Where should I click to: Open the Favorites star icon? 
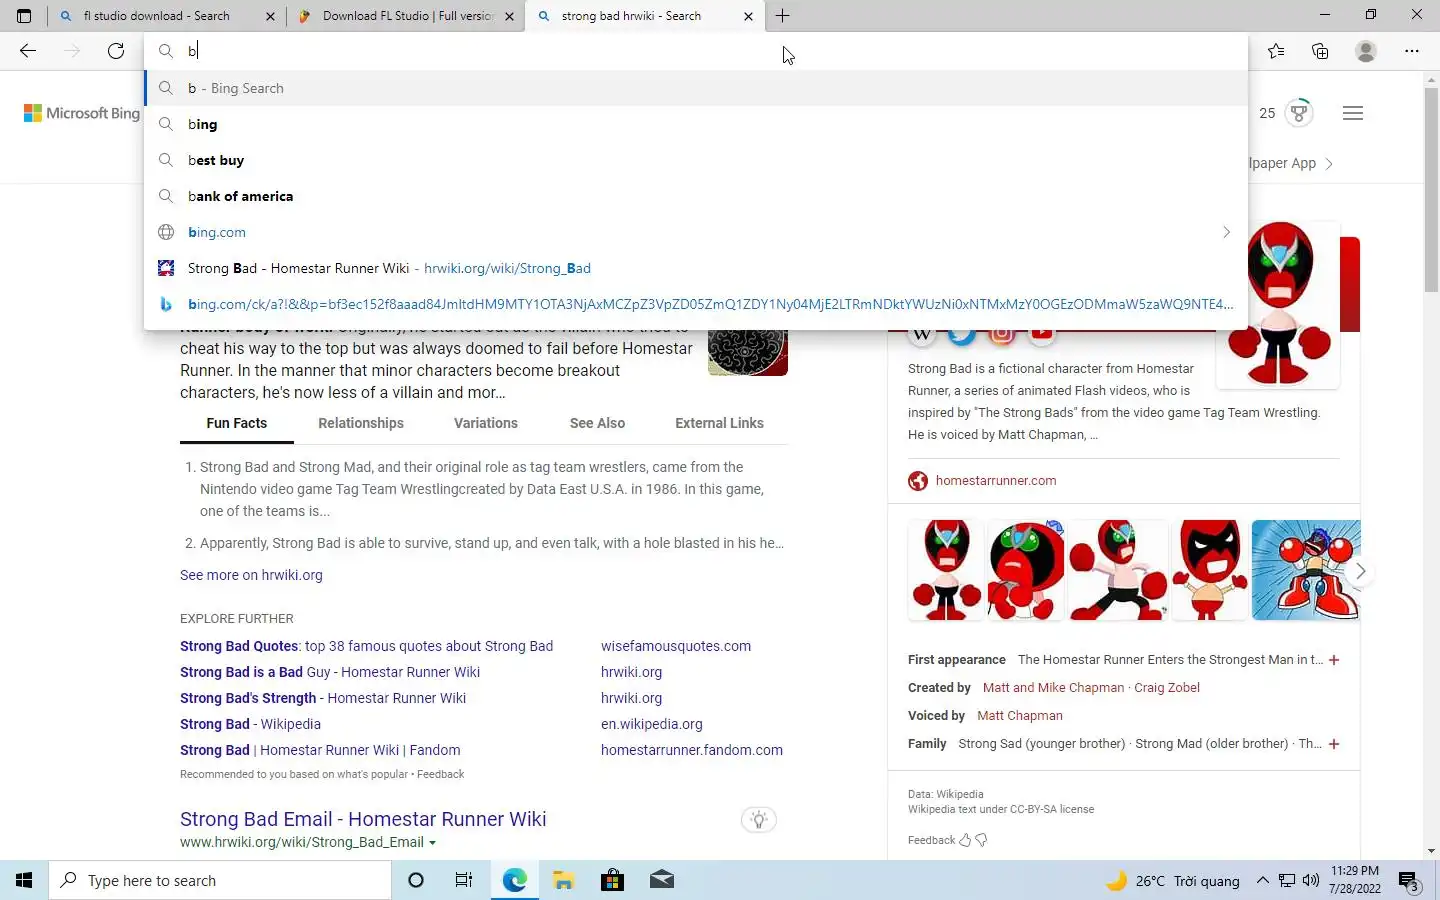click(1276, 51)
